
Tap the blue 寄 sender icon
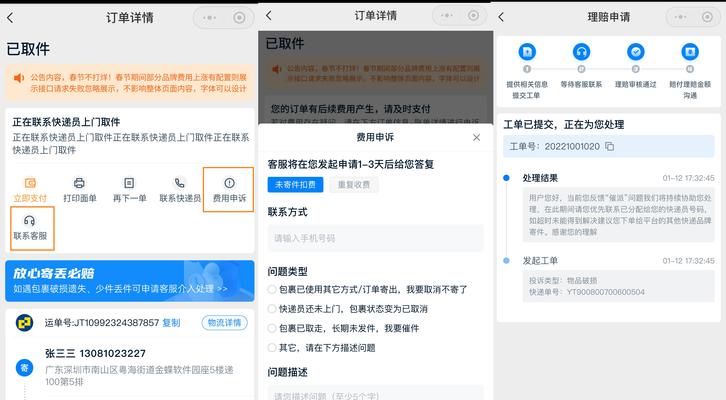[x=24, y=368]
